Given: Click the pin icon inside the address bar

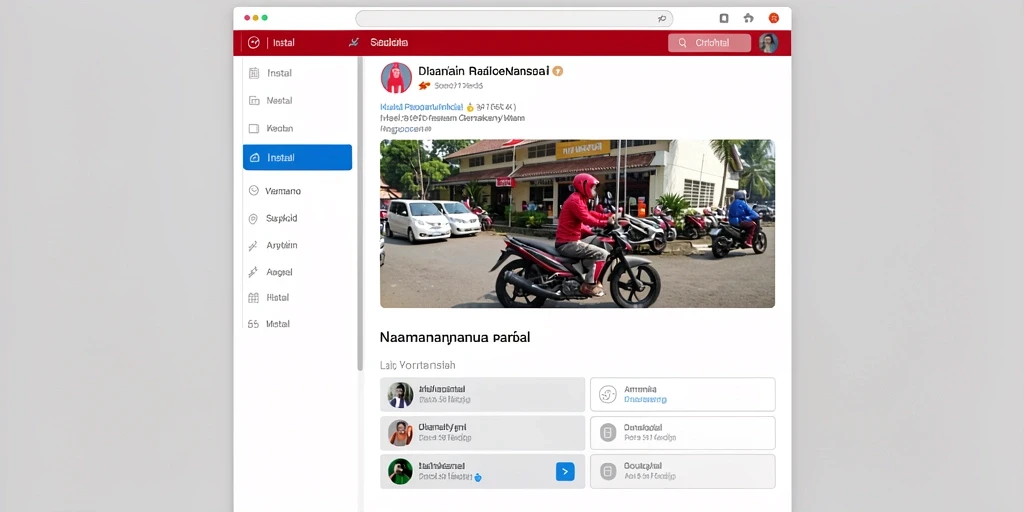Looking at the screenshot, I should [662, 19].
